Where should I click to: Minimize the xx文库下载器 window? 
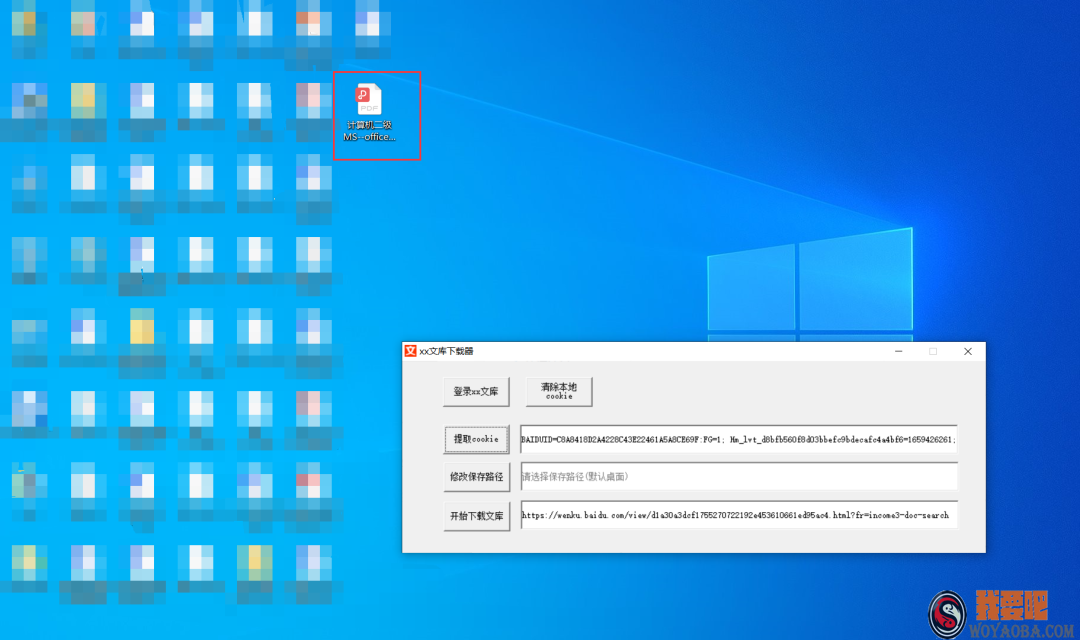[x=898, y=351]
